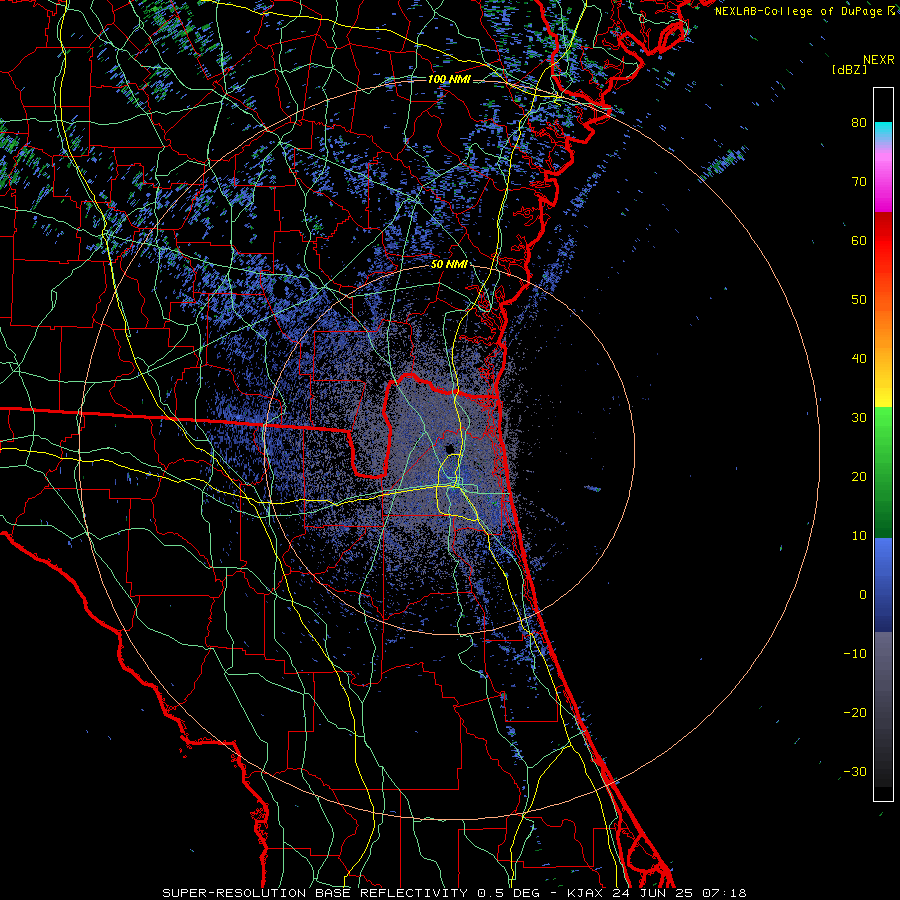
Task: Click the 10 dBZ scale value
Action: point(859,536)
